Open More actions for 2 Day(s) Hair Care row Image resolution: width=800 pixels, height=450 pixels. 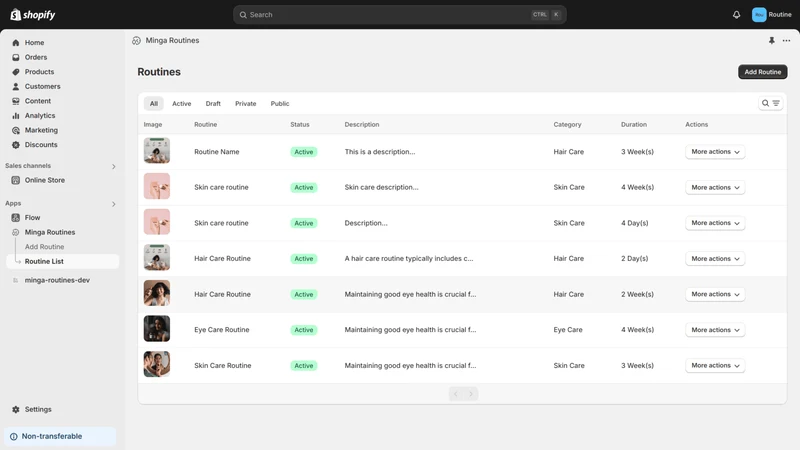[715, 259]
